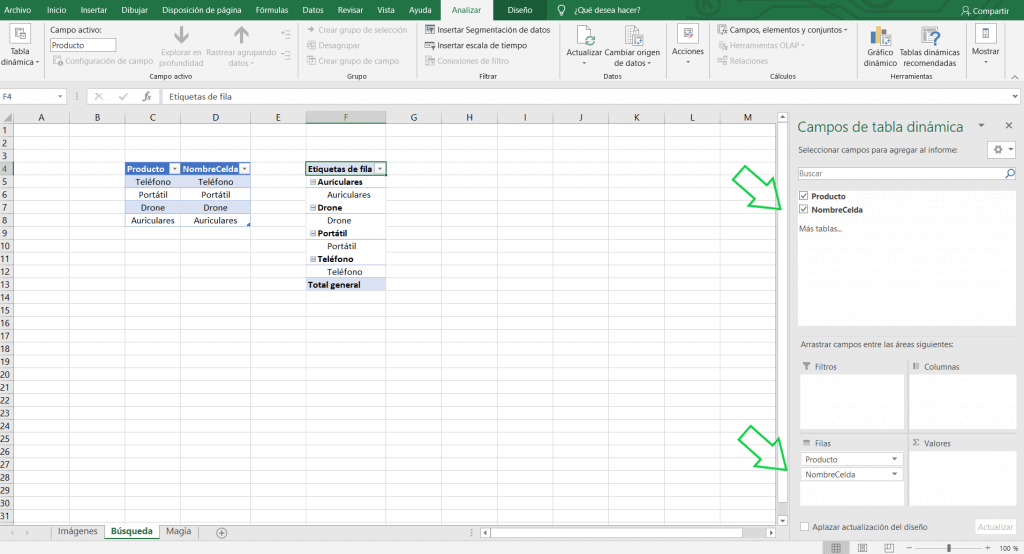Open the Etiquetas de fila filter dropdown
The height and width of the screenshot is (554, 1024).
click(x=379, y=169)
